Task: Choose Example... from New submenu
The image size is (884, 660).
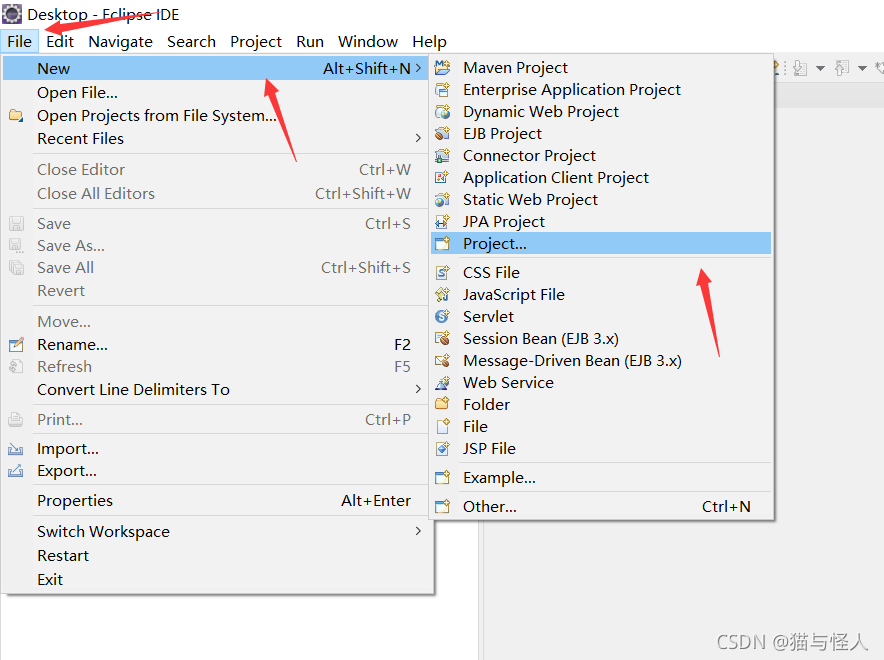Action: 601,478
